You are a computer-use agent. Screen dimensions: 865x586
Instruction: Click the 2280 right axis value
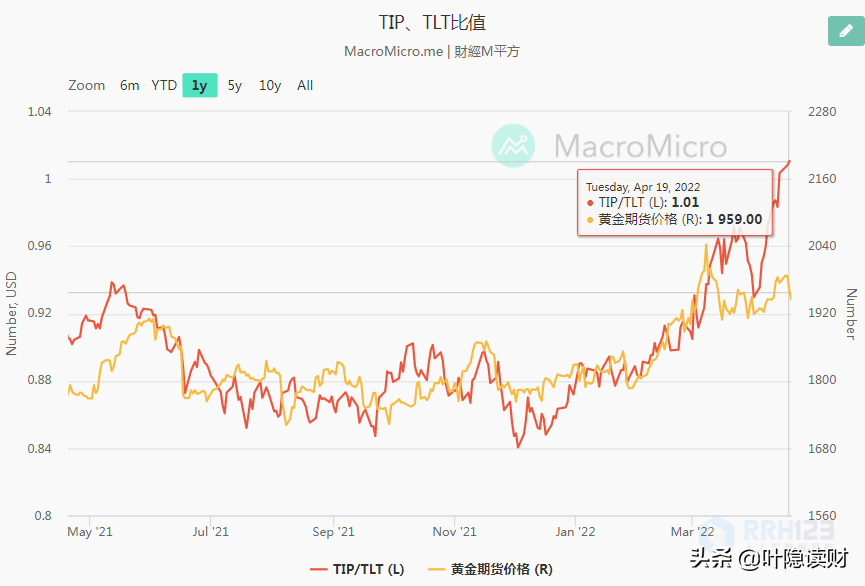[x=822, y=112]
